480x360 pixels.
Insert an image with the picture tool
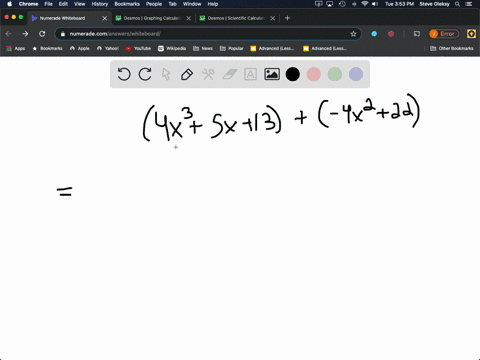point(272,74)
